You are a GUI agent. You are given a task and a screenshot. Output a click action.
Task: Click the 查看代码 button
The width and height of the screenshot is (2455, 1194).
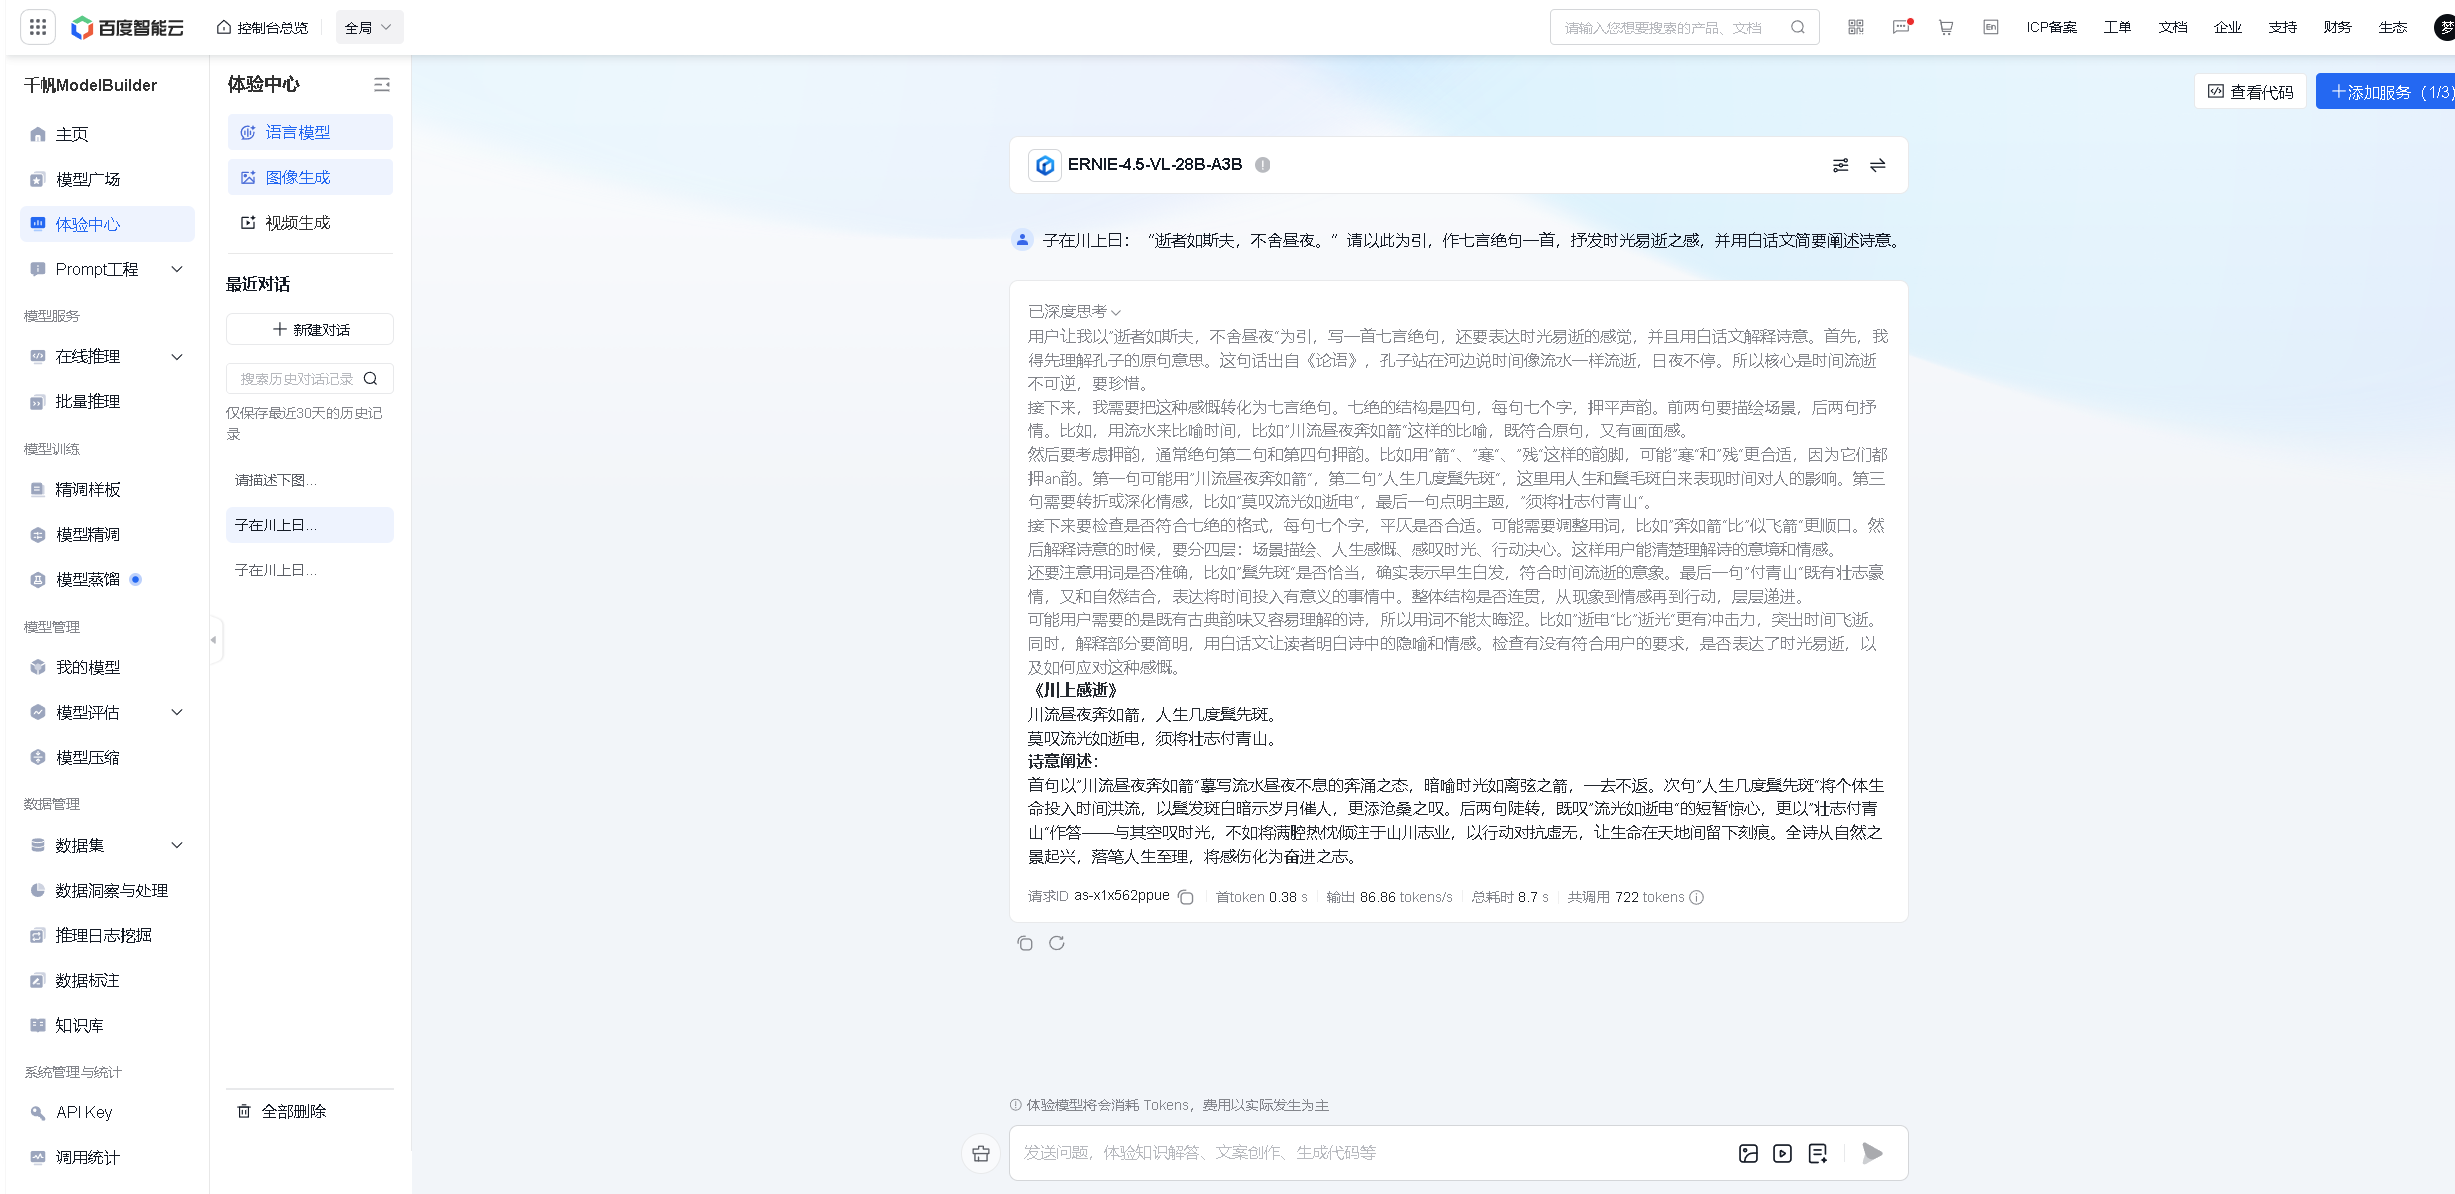pos(2250,92)
